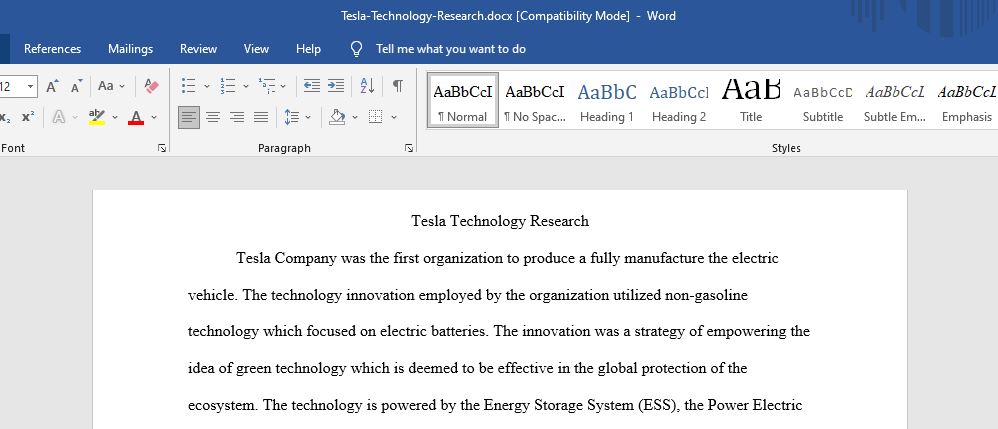Viewport: 998px width, 429px height.
Task: Toggle align left
Action: pyautogui.click(x=188, y=117)
